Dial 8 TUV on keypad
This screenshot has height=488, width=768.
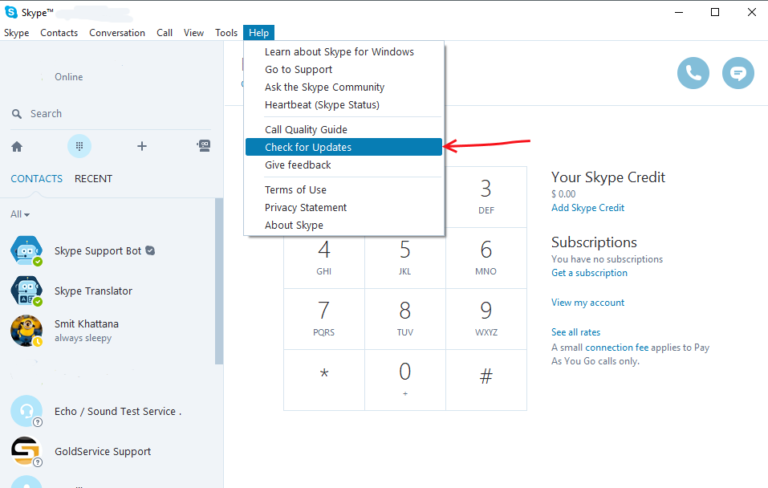pos(405,319)
